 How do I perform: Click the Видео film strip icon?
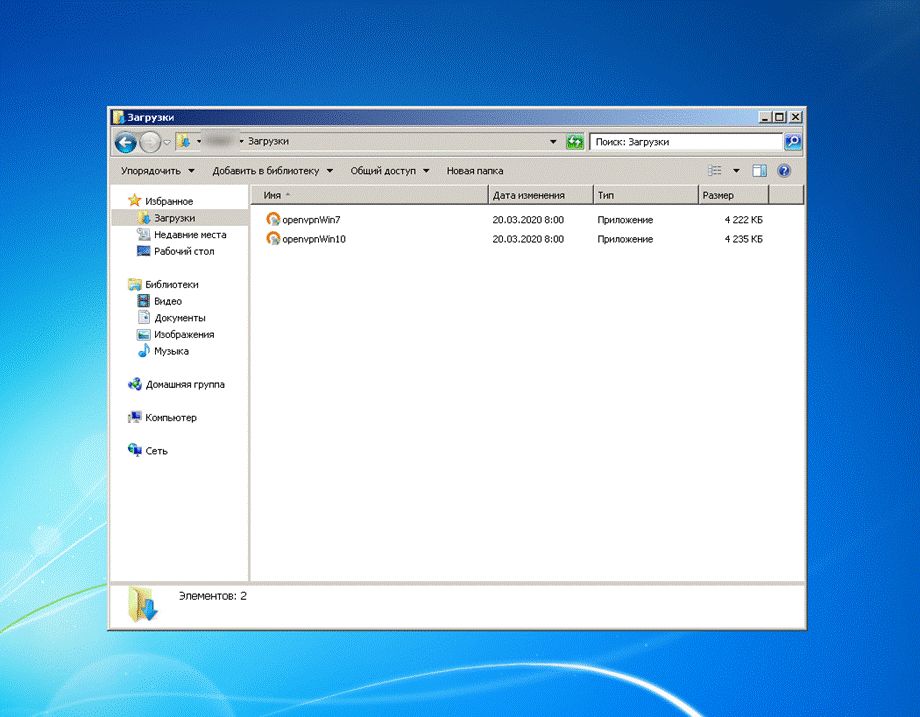144,301
